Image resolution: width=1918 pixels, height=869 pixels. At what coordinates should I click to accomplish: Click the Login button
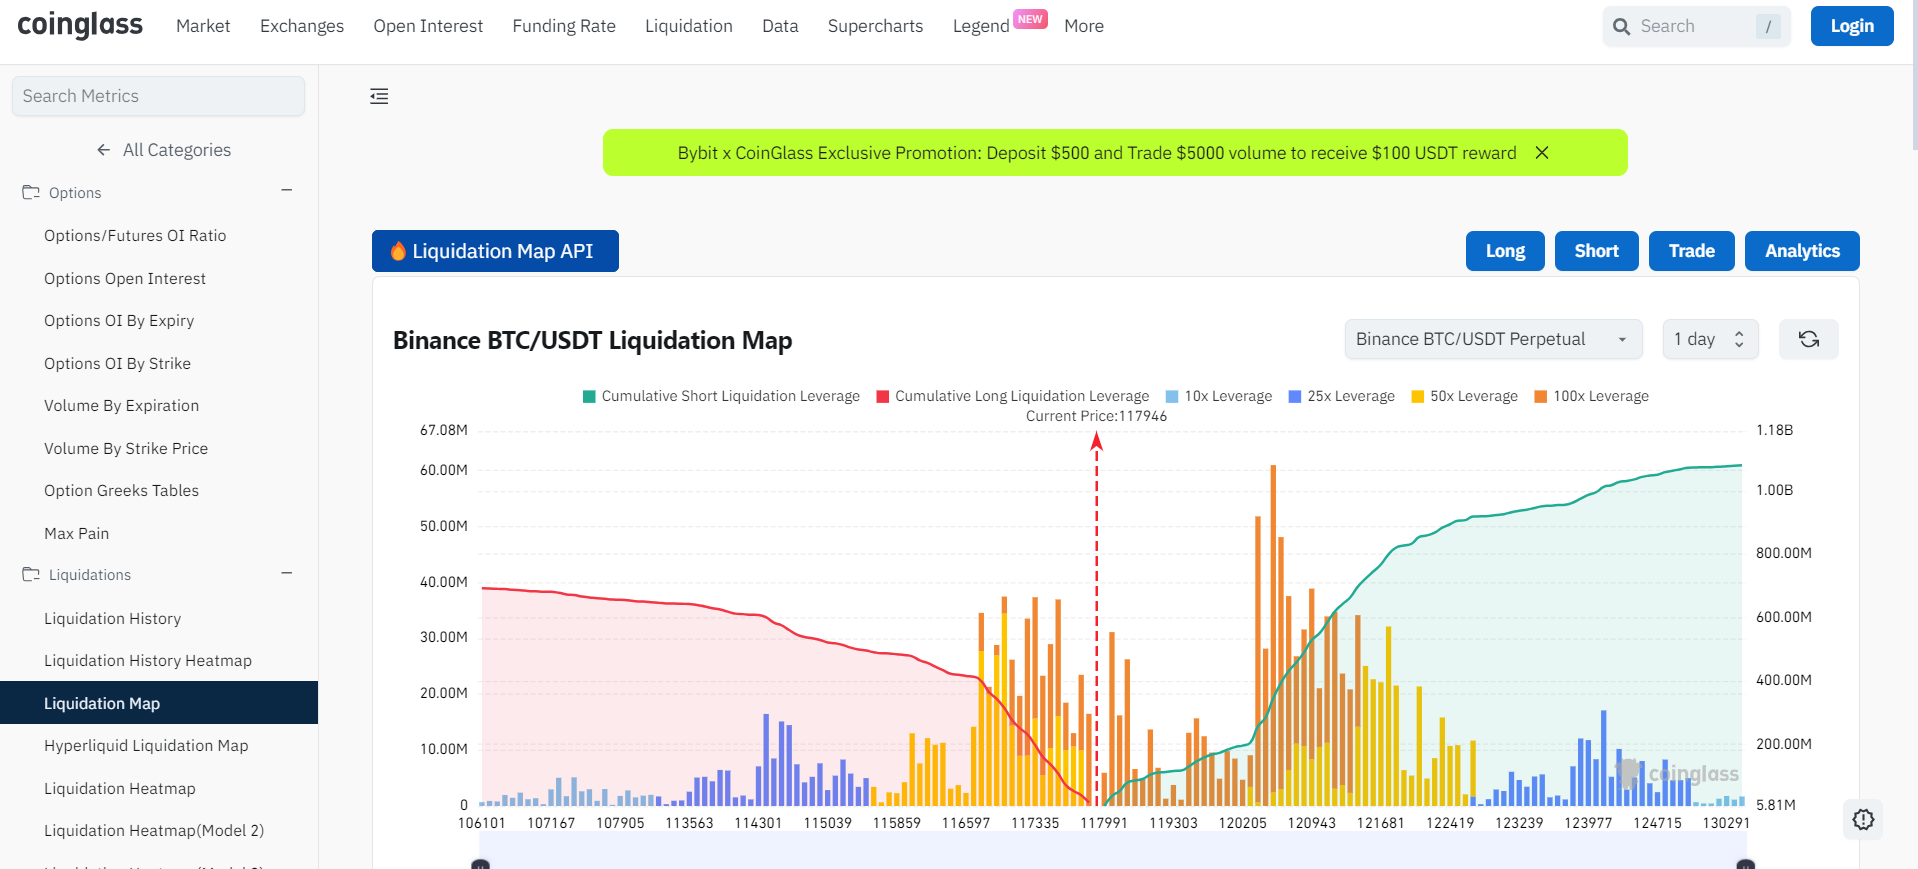tap(1852, 26)
